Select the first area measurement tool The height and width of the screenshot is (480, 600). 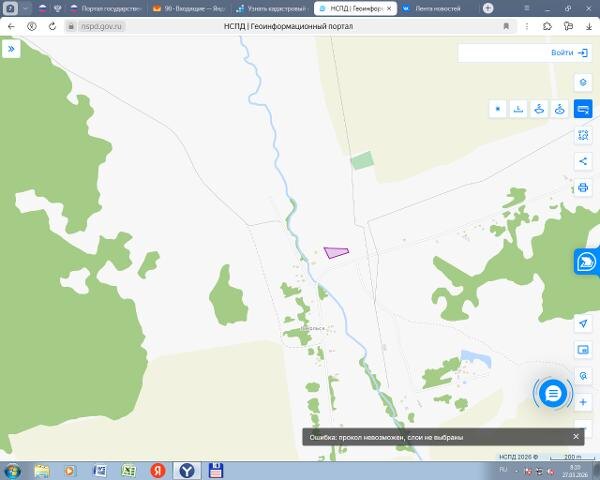(539, 109)
